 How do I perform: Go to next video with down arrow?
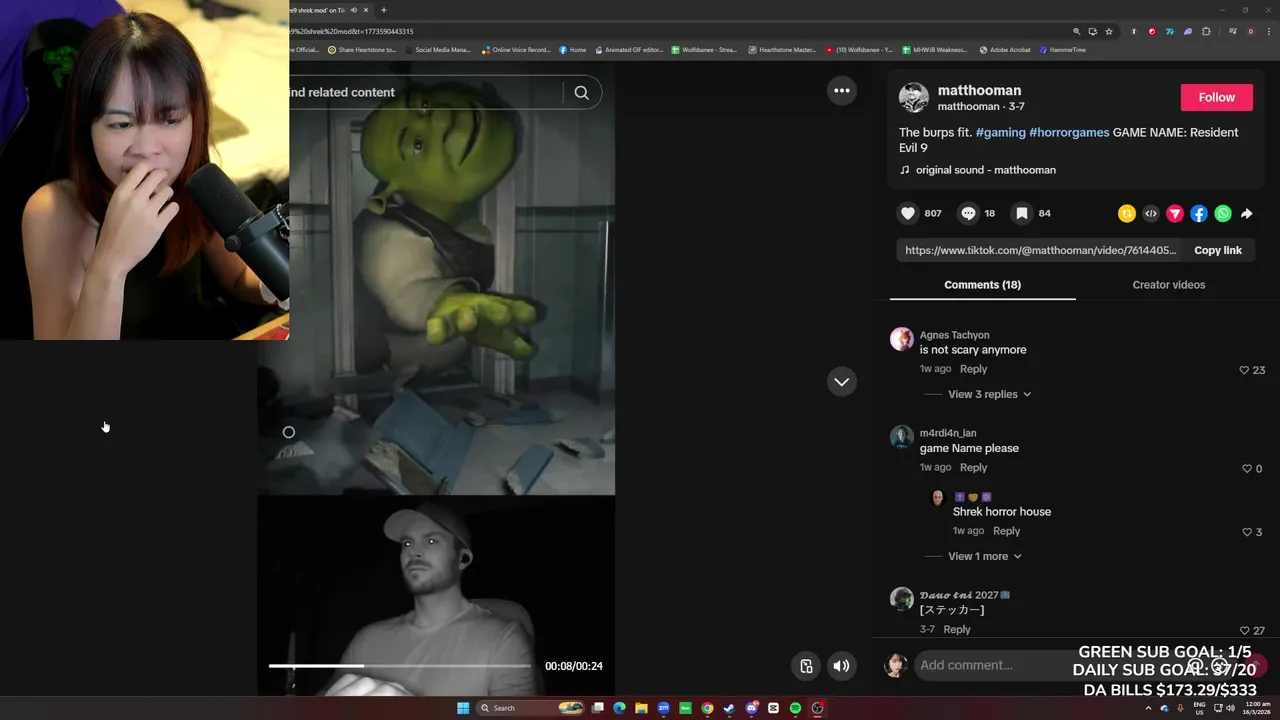pos(842,381)
